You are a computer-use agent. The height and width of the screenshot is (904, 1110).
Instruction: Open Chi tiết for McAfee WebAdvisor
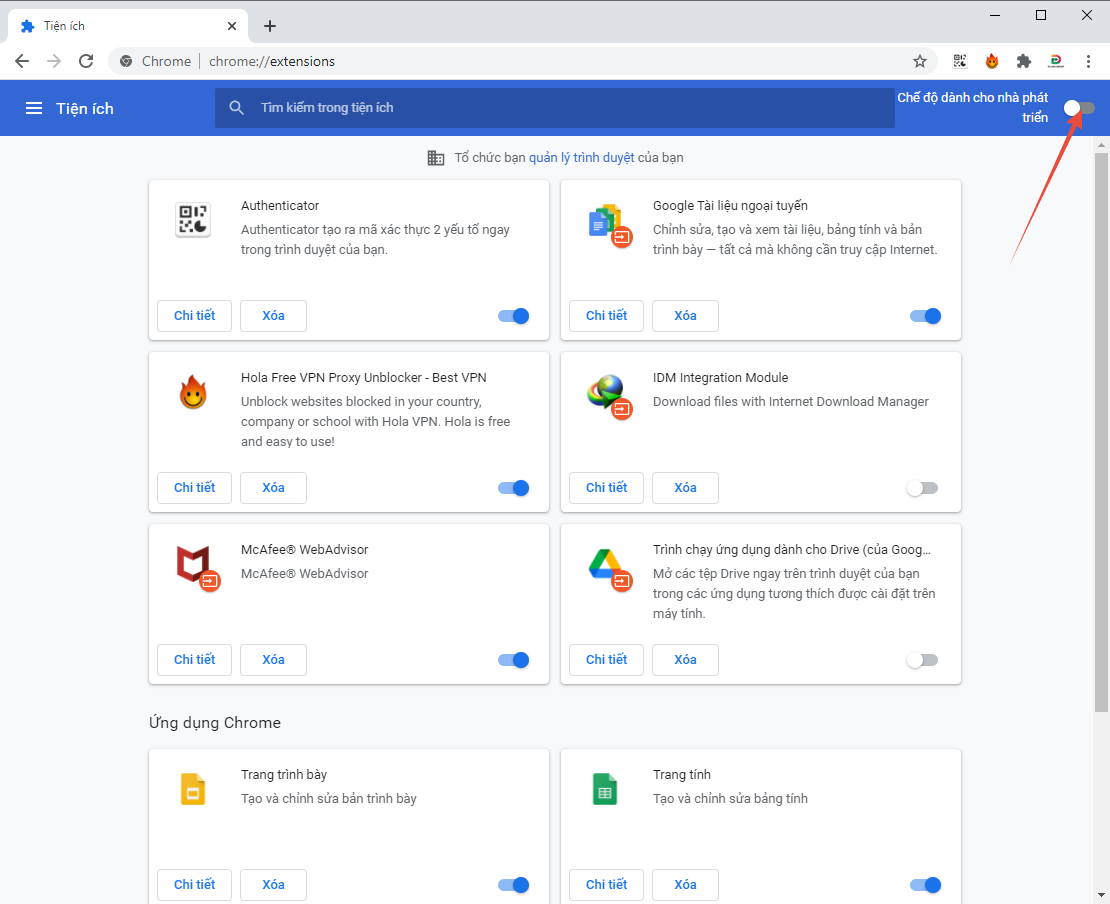[x=195, y=660]
